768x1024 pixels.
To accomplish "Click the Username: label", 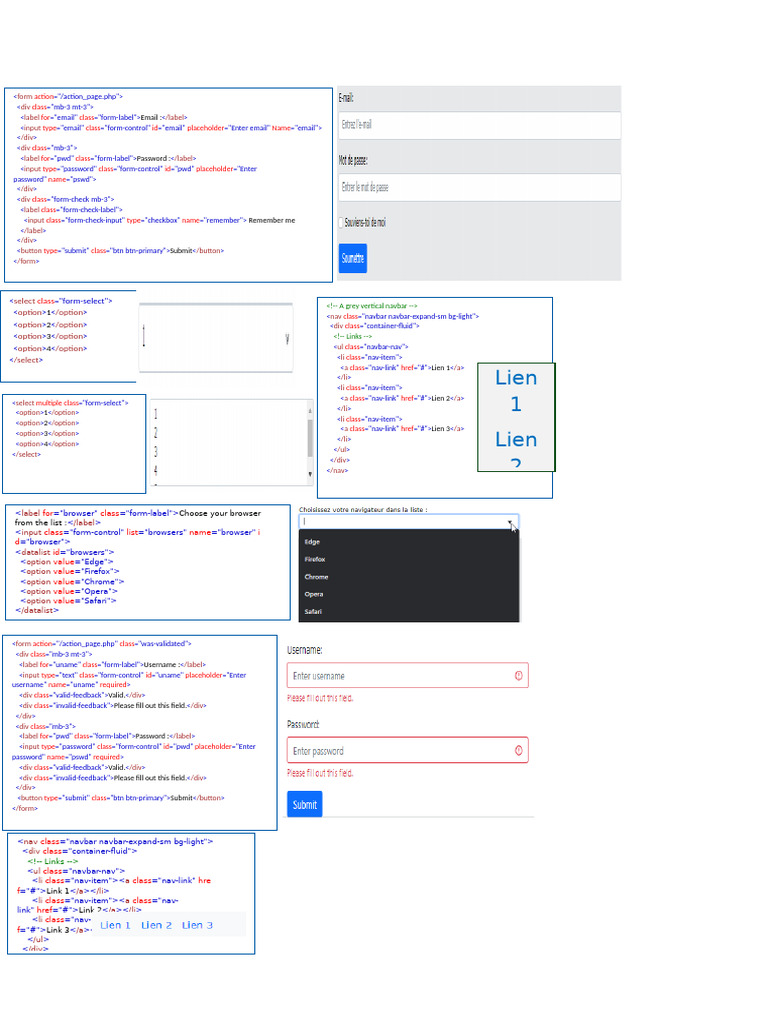I will pos(304,650).
